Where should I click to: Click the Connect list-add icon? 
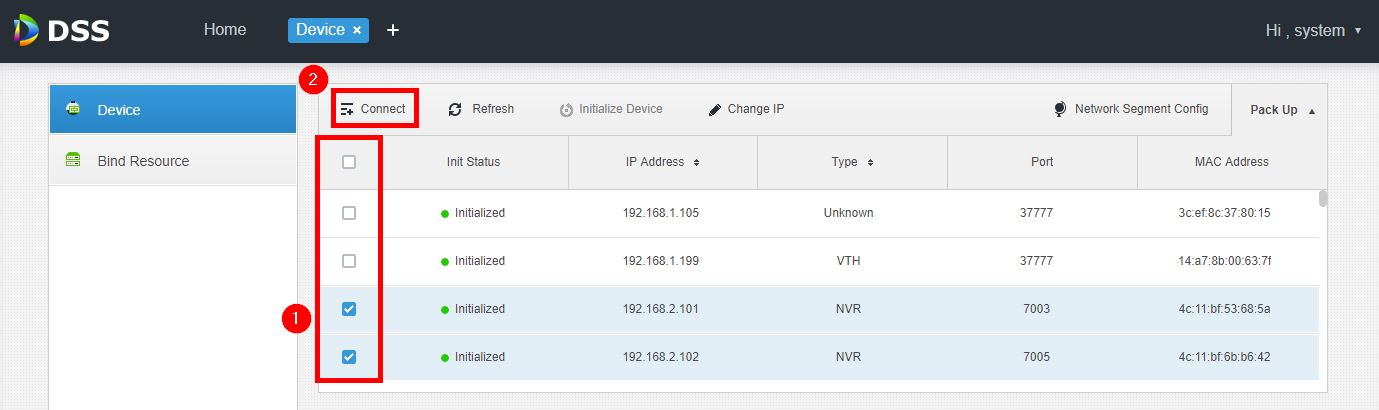[x=346, y=109]
